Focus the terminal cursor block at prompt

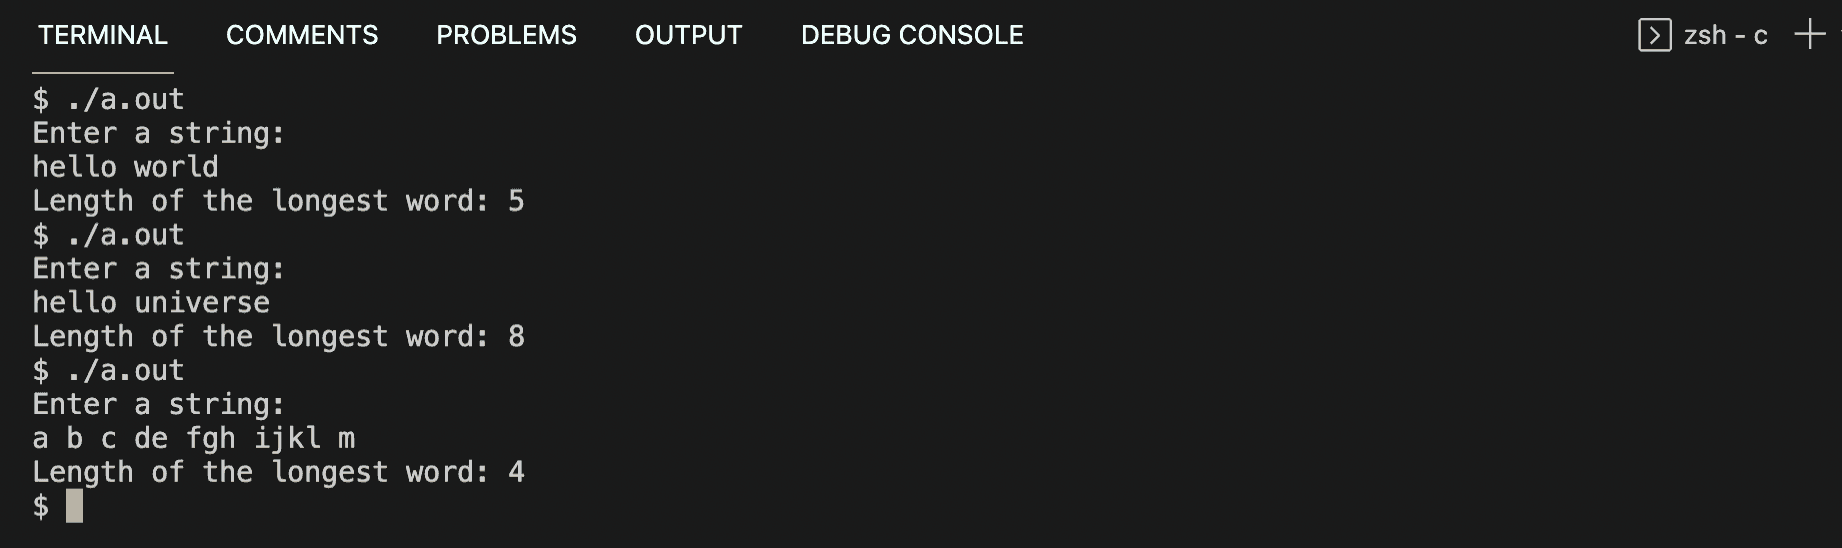tap(74, 506)
